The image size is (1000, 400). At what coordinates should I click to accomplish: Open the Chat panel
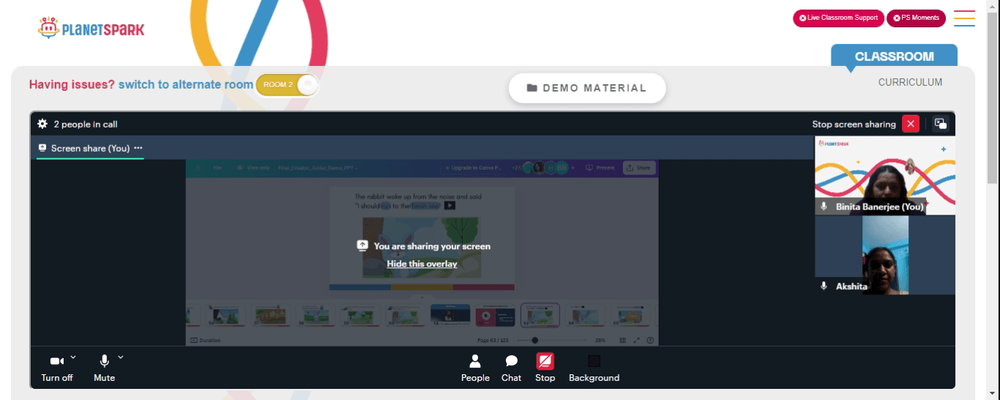511,368
